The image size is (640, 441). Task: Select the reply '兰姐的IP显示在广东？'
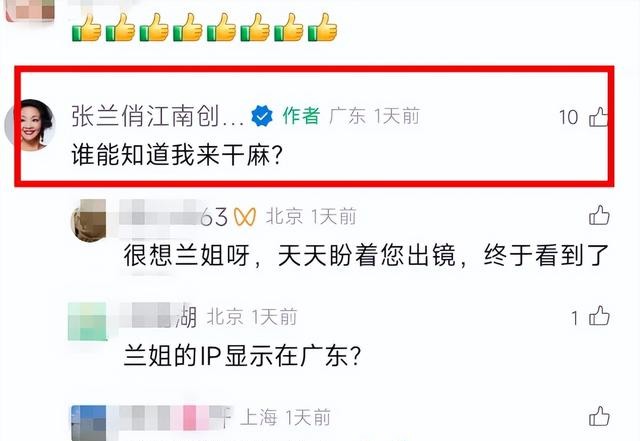tap(242, 356)
